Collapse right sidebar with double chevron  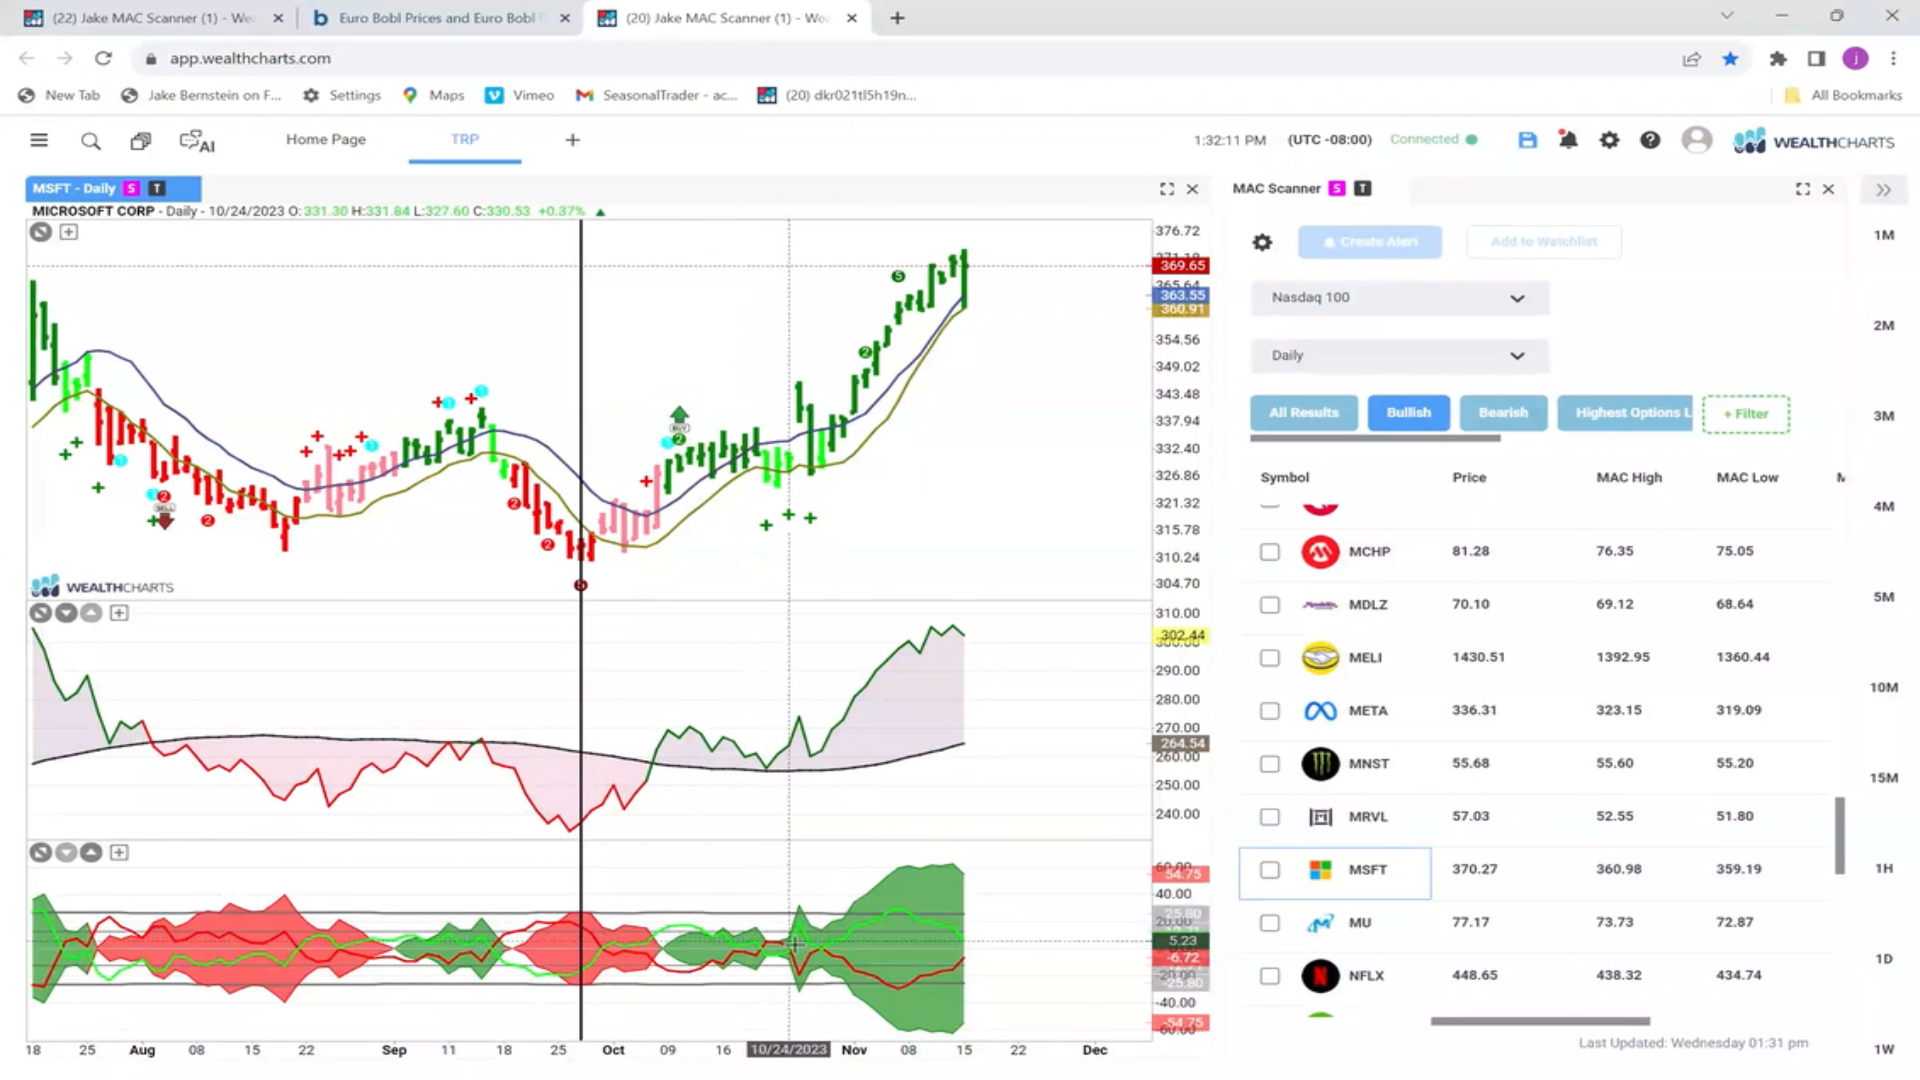(1884, 190)
